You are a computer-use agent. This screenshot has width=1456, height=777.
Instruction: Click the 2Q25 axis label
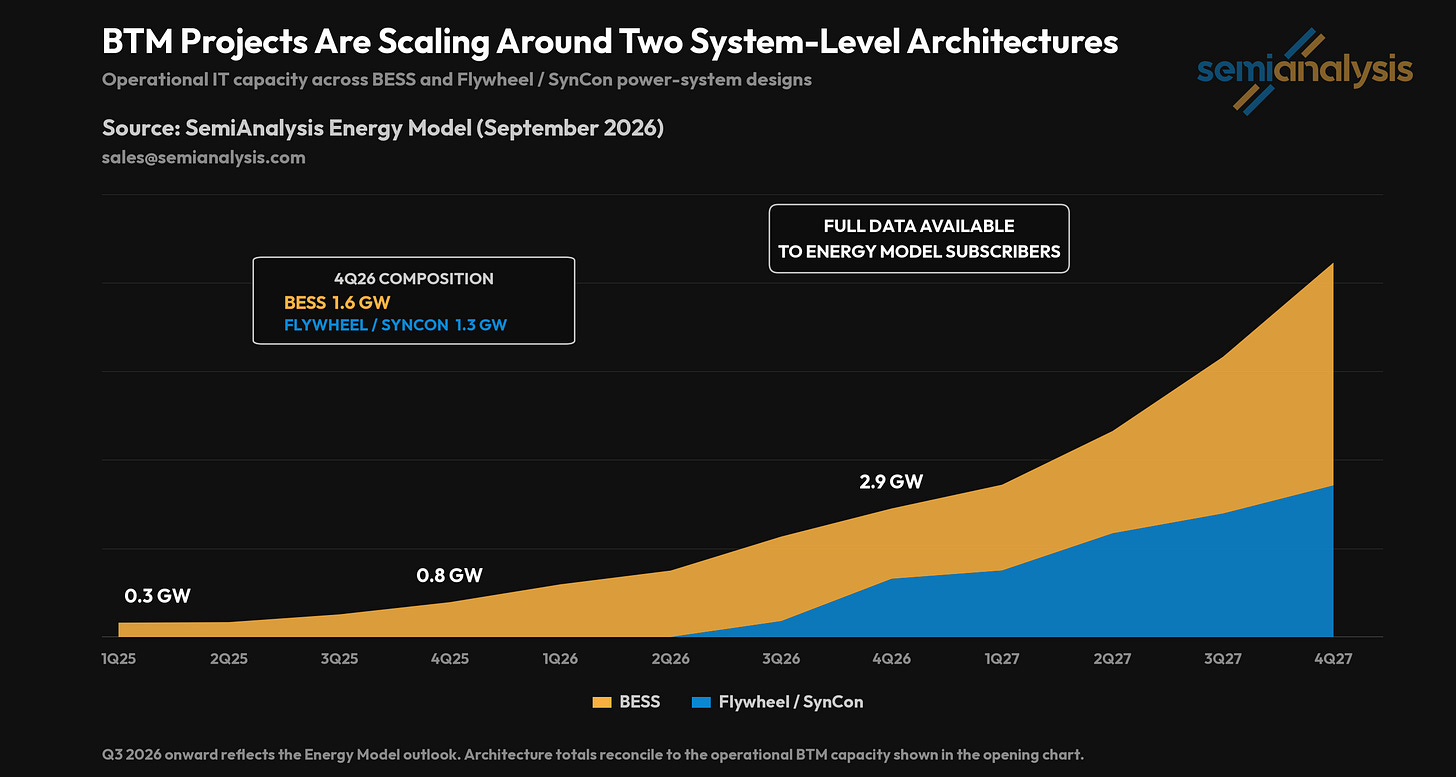pos(229,659)
